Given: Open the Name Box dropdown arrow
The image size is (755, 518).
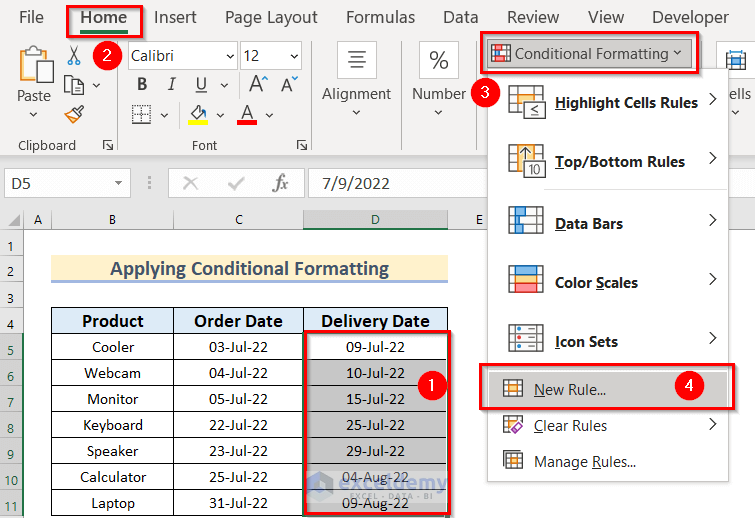Looking at the screenshot, I should coord(118,183).
